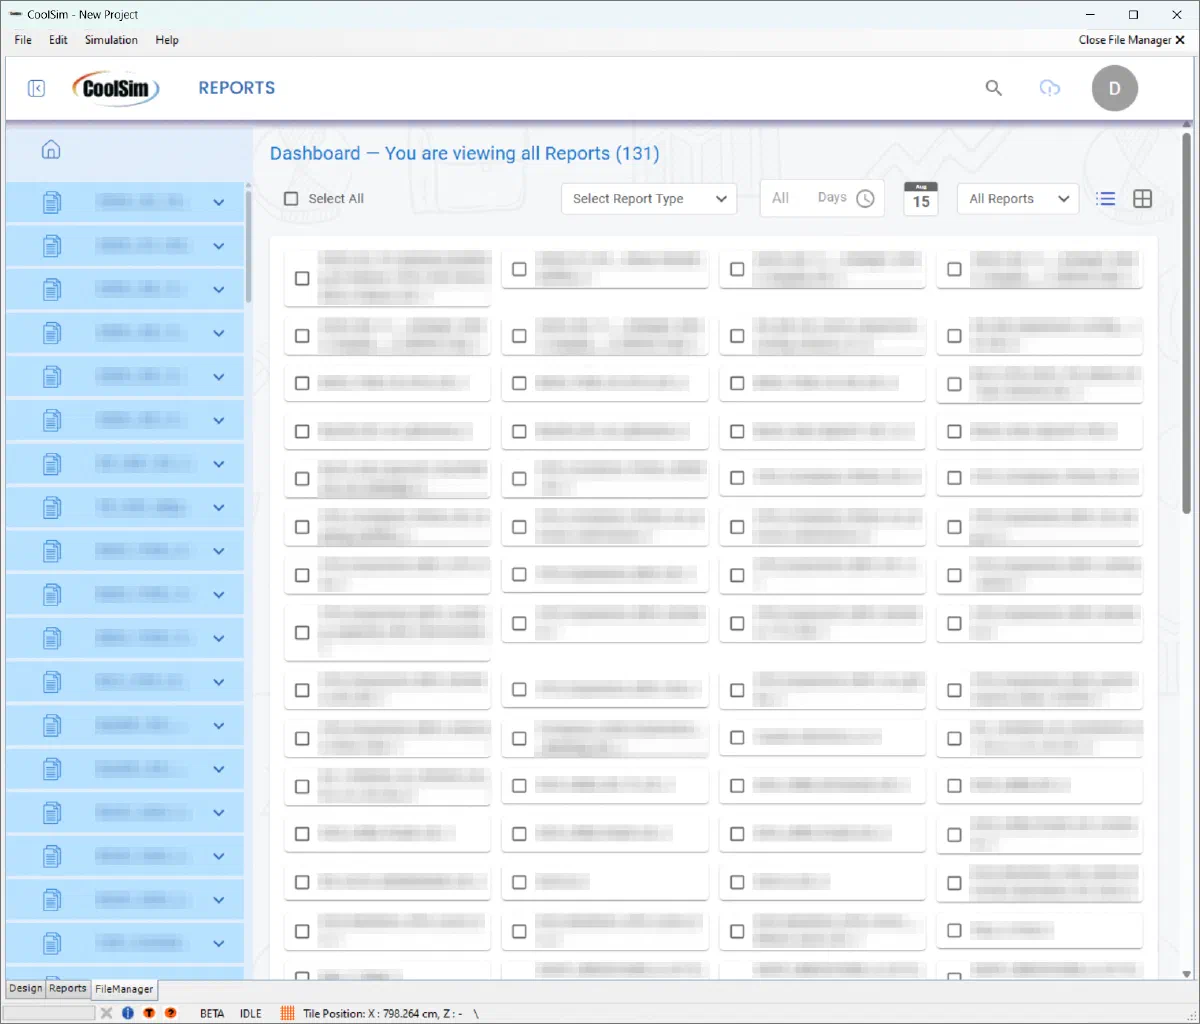Screen dimensions: 1200x1024
Task: Switch to the Reports bottom tab
Action: tap(68, 988)
